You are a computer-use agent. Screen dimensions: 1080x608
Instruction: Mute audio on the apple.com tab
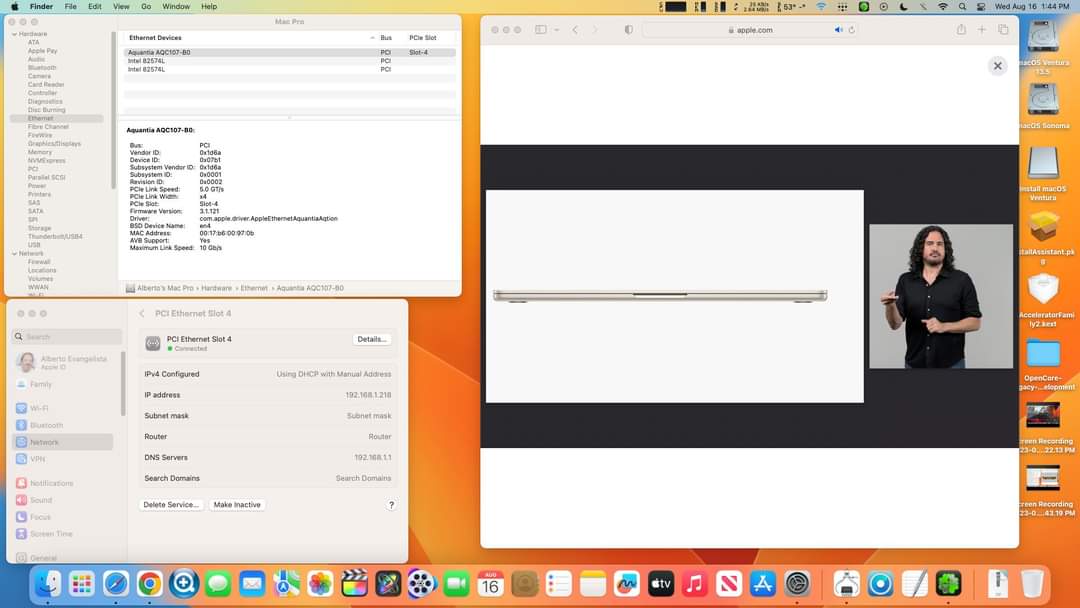click(x=838, y=30)
